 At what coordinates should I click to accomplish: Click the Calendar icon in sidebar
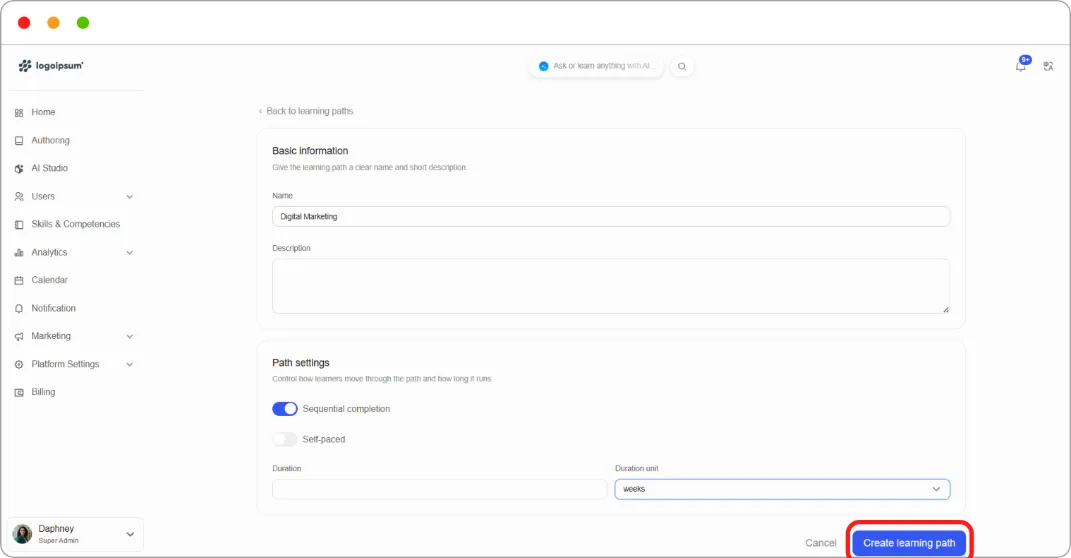coord(19,281)
